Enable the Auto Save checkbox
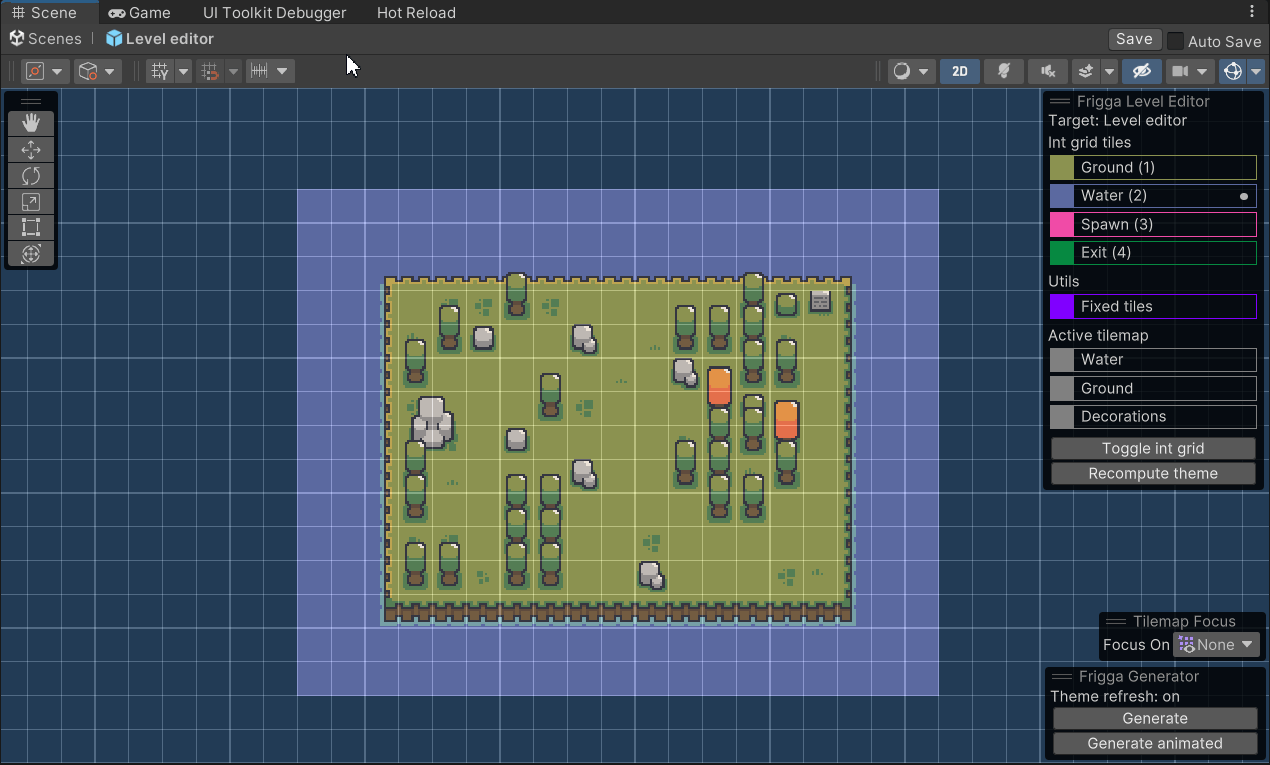Image resolution: width=1270 pixels, height=765 pixels. pyautogui.click(x=1175, y=41)
